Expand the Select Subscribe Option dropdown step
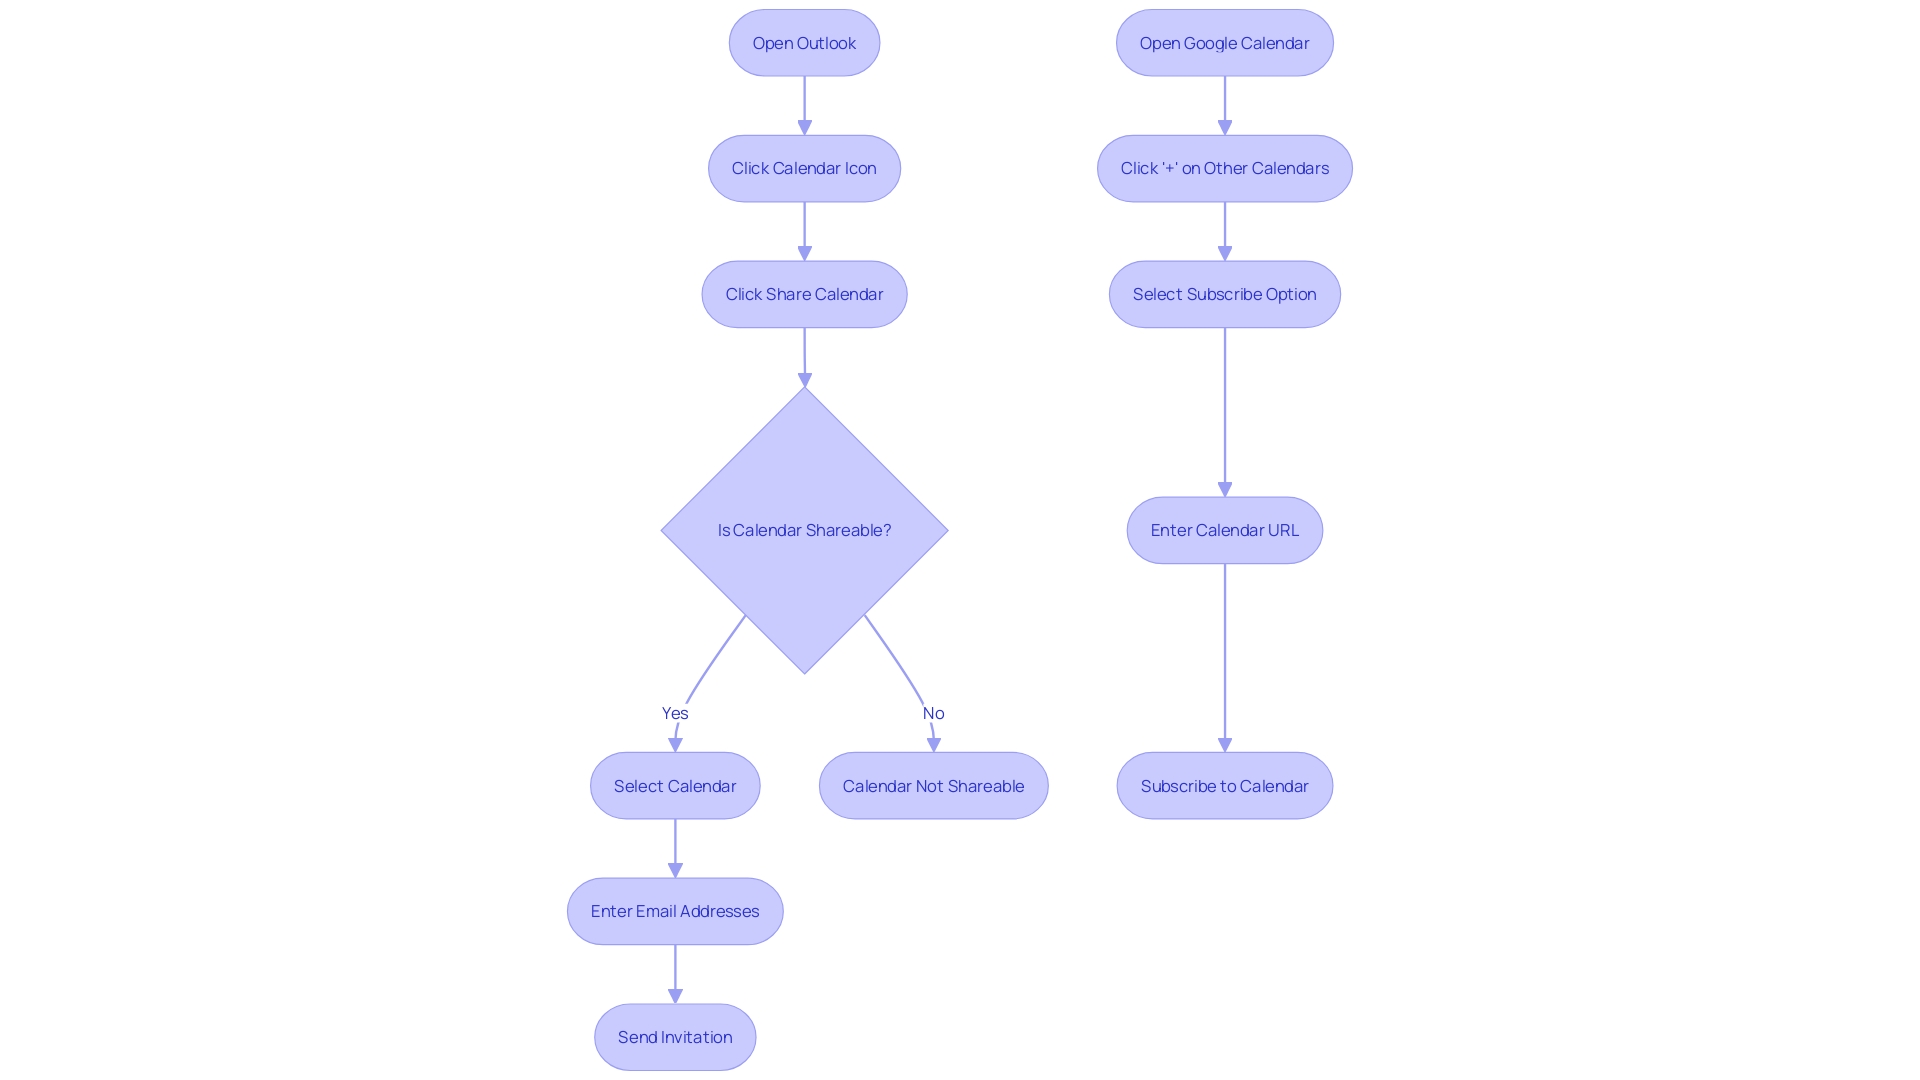Viewport: 1920px width, 1080px height. (1224, 293)
